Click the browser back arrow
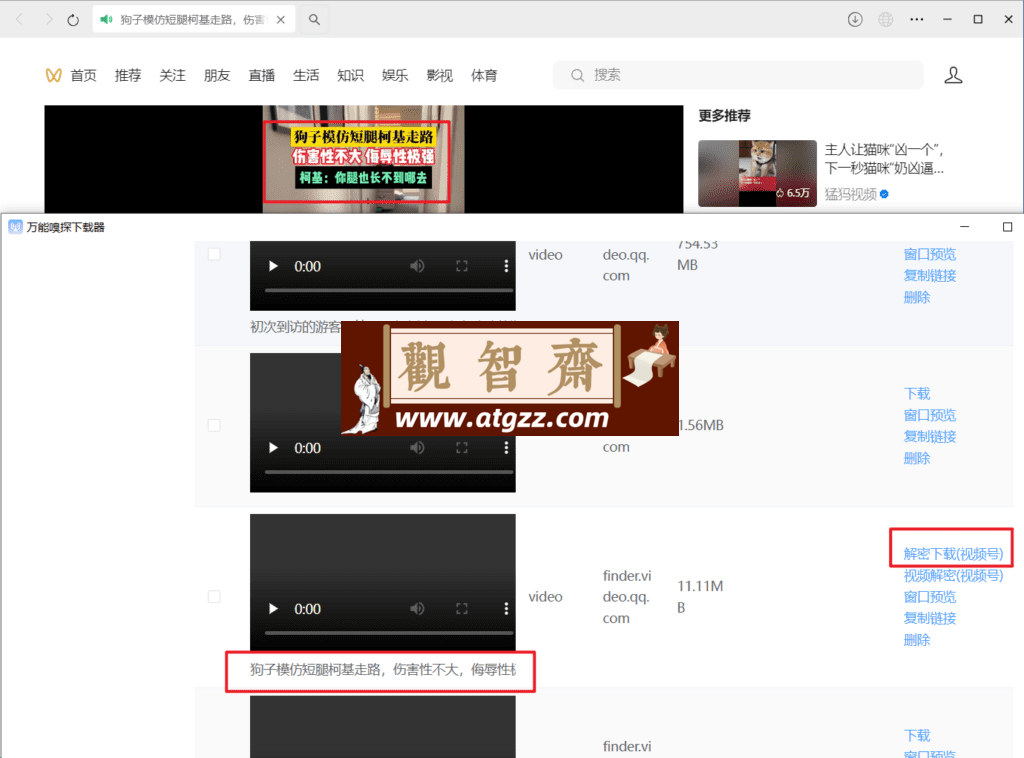Screen dimensions: 1024x758 pyautogui.click(x=19, y=20)
